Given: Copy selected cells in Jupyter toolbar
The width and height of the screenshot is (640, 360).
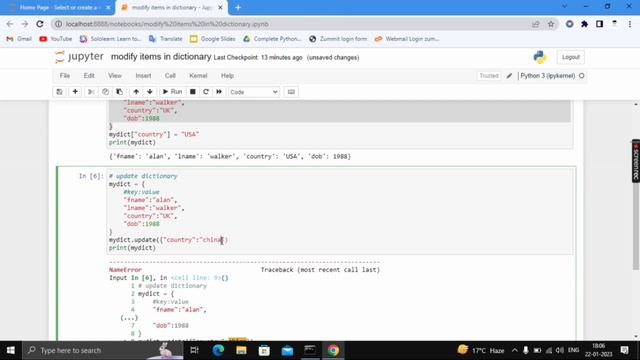Looking at the screenshot, I should (x=105, y=92).
